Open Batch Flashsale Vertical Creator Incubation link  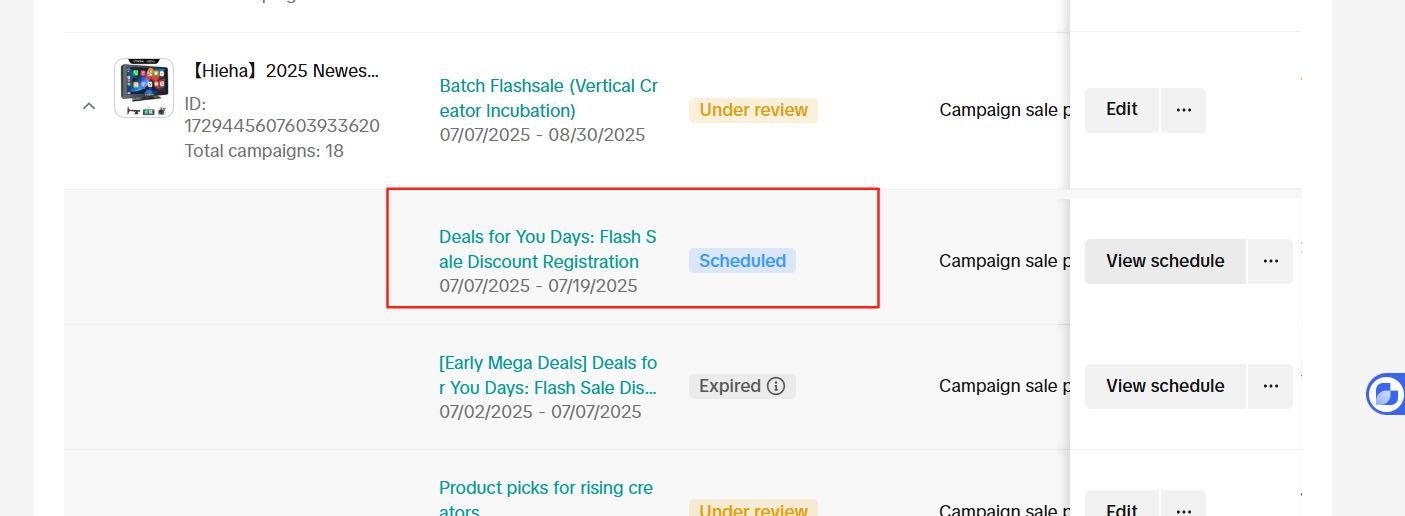point(548,98)
